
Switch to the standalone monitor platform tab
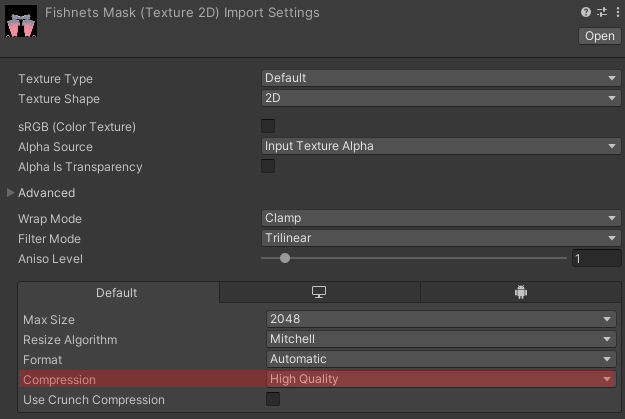click(319, 292)
